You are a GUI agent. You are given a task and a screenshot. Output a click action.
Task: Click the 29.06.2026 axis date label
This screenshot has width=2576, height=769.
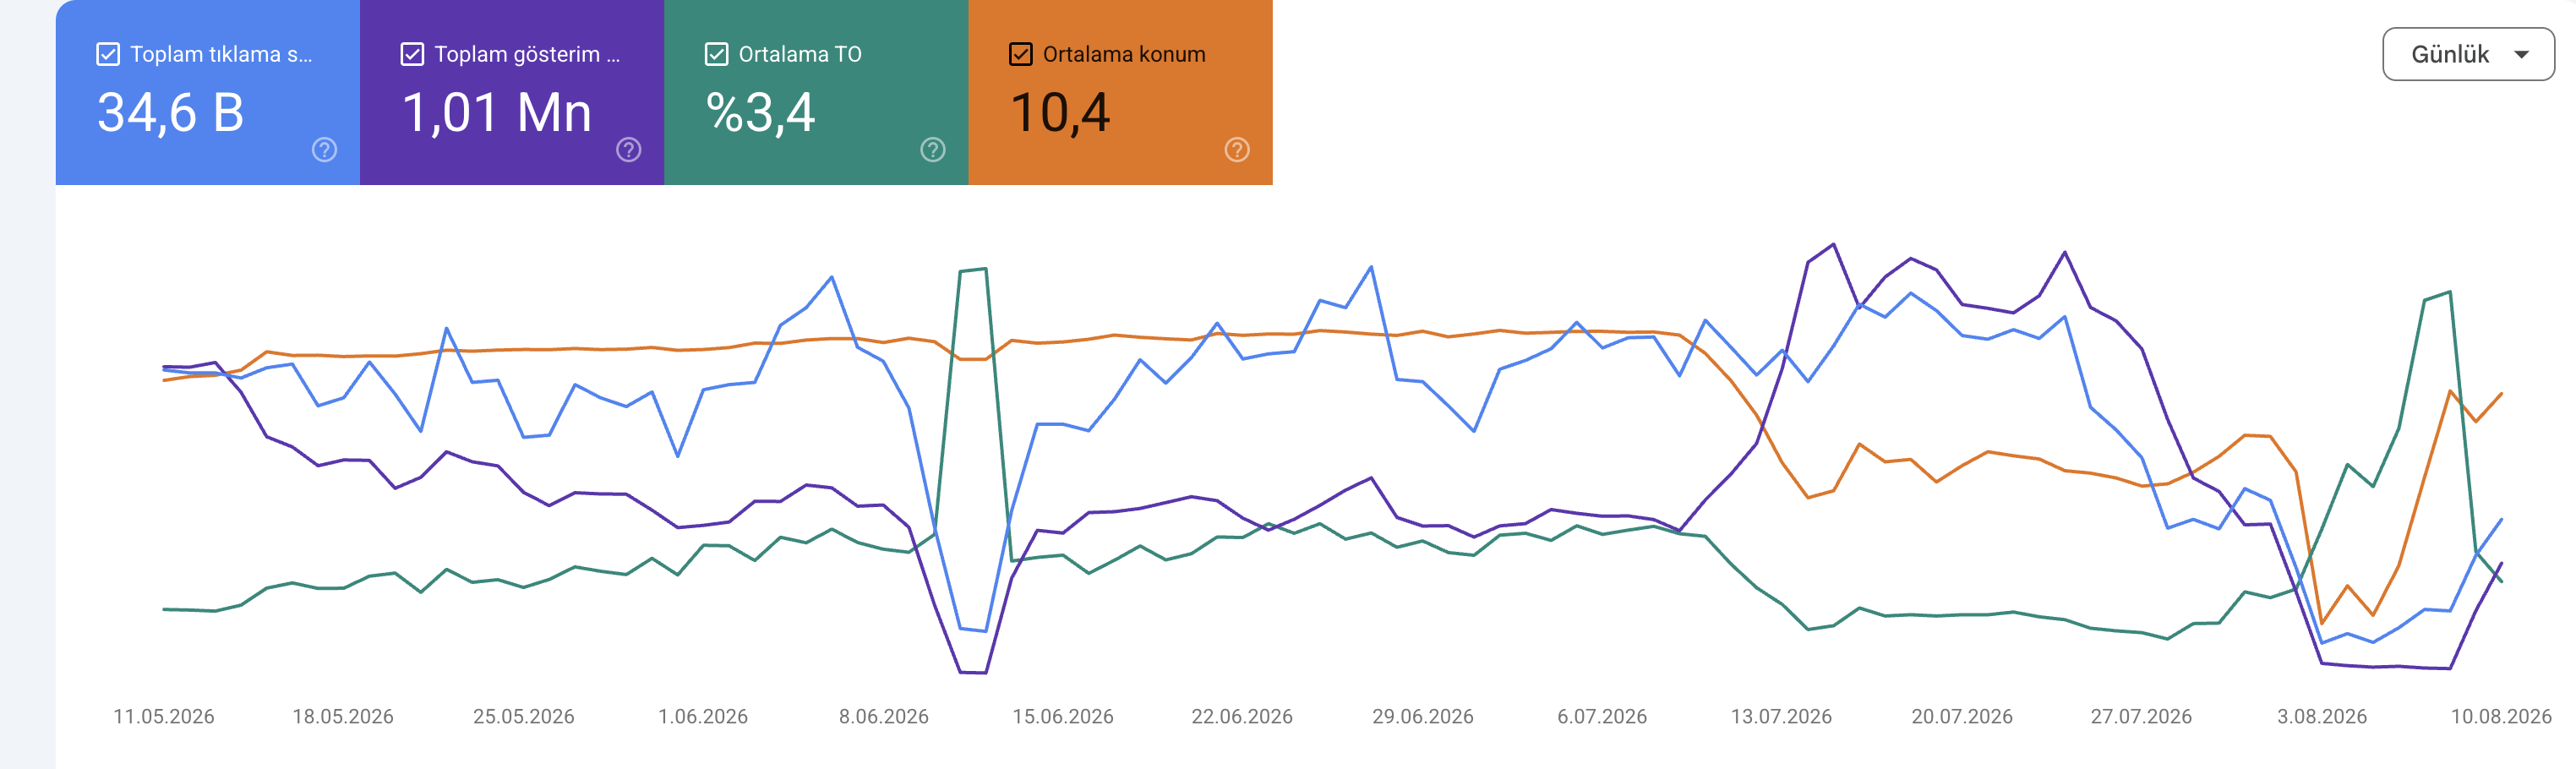(x=1423, y=717)
